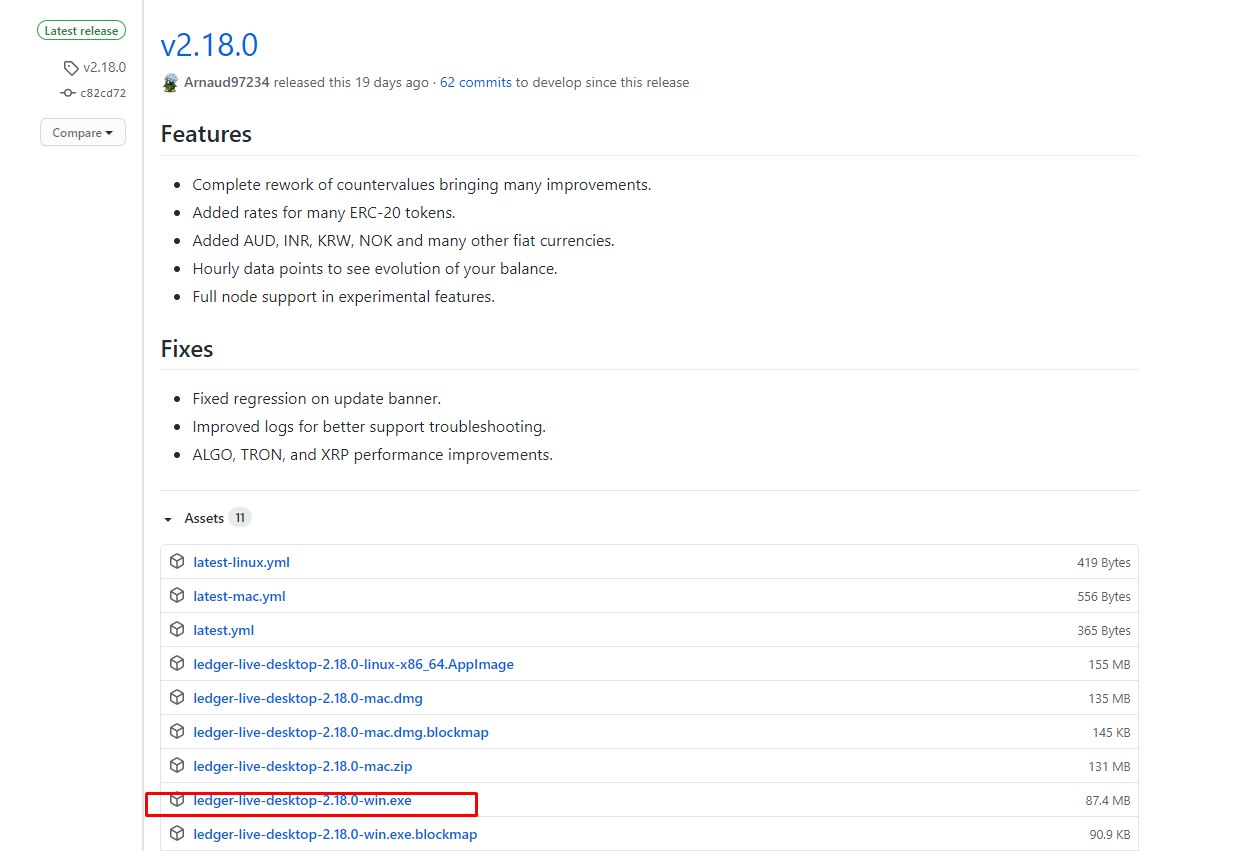Click package icon next to latest-linux.yml

pos(177,562)
